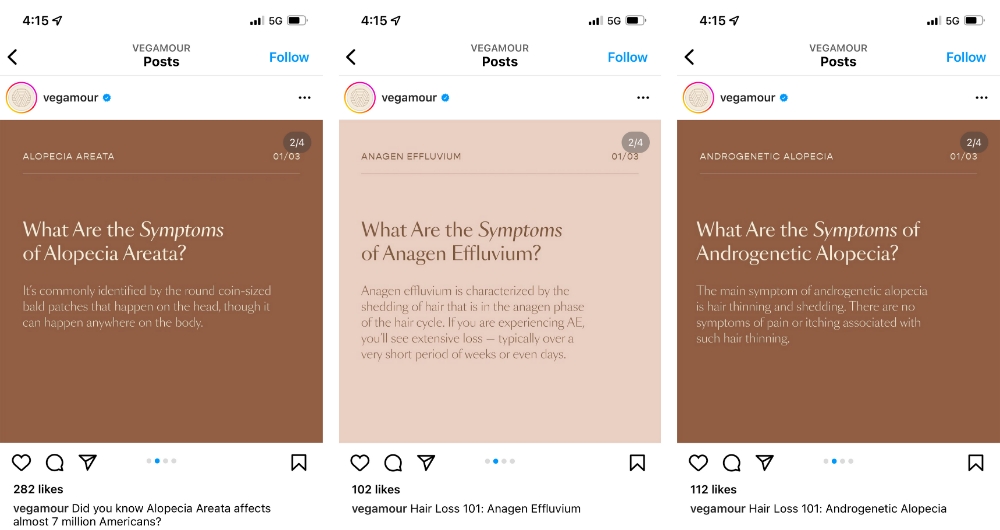Image resolution: width=1000 pixels, height=530 pixels.
Task: Open comment bubble on Alopecia Areata post
Action: coord(54,462)
